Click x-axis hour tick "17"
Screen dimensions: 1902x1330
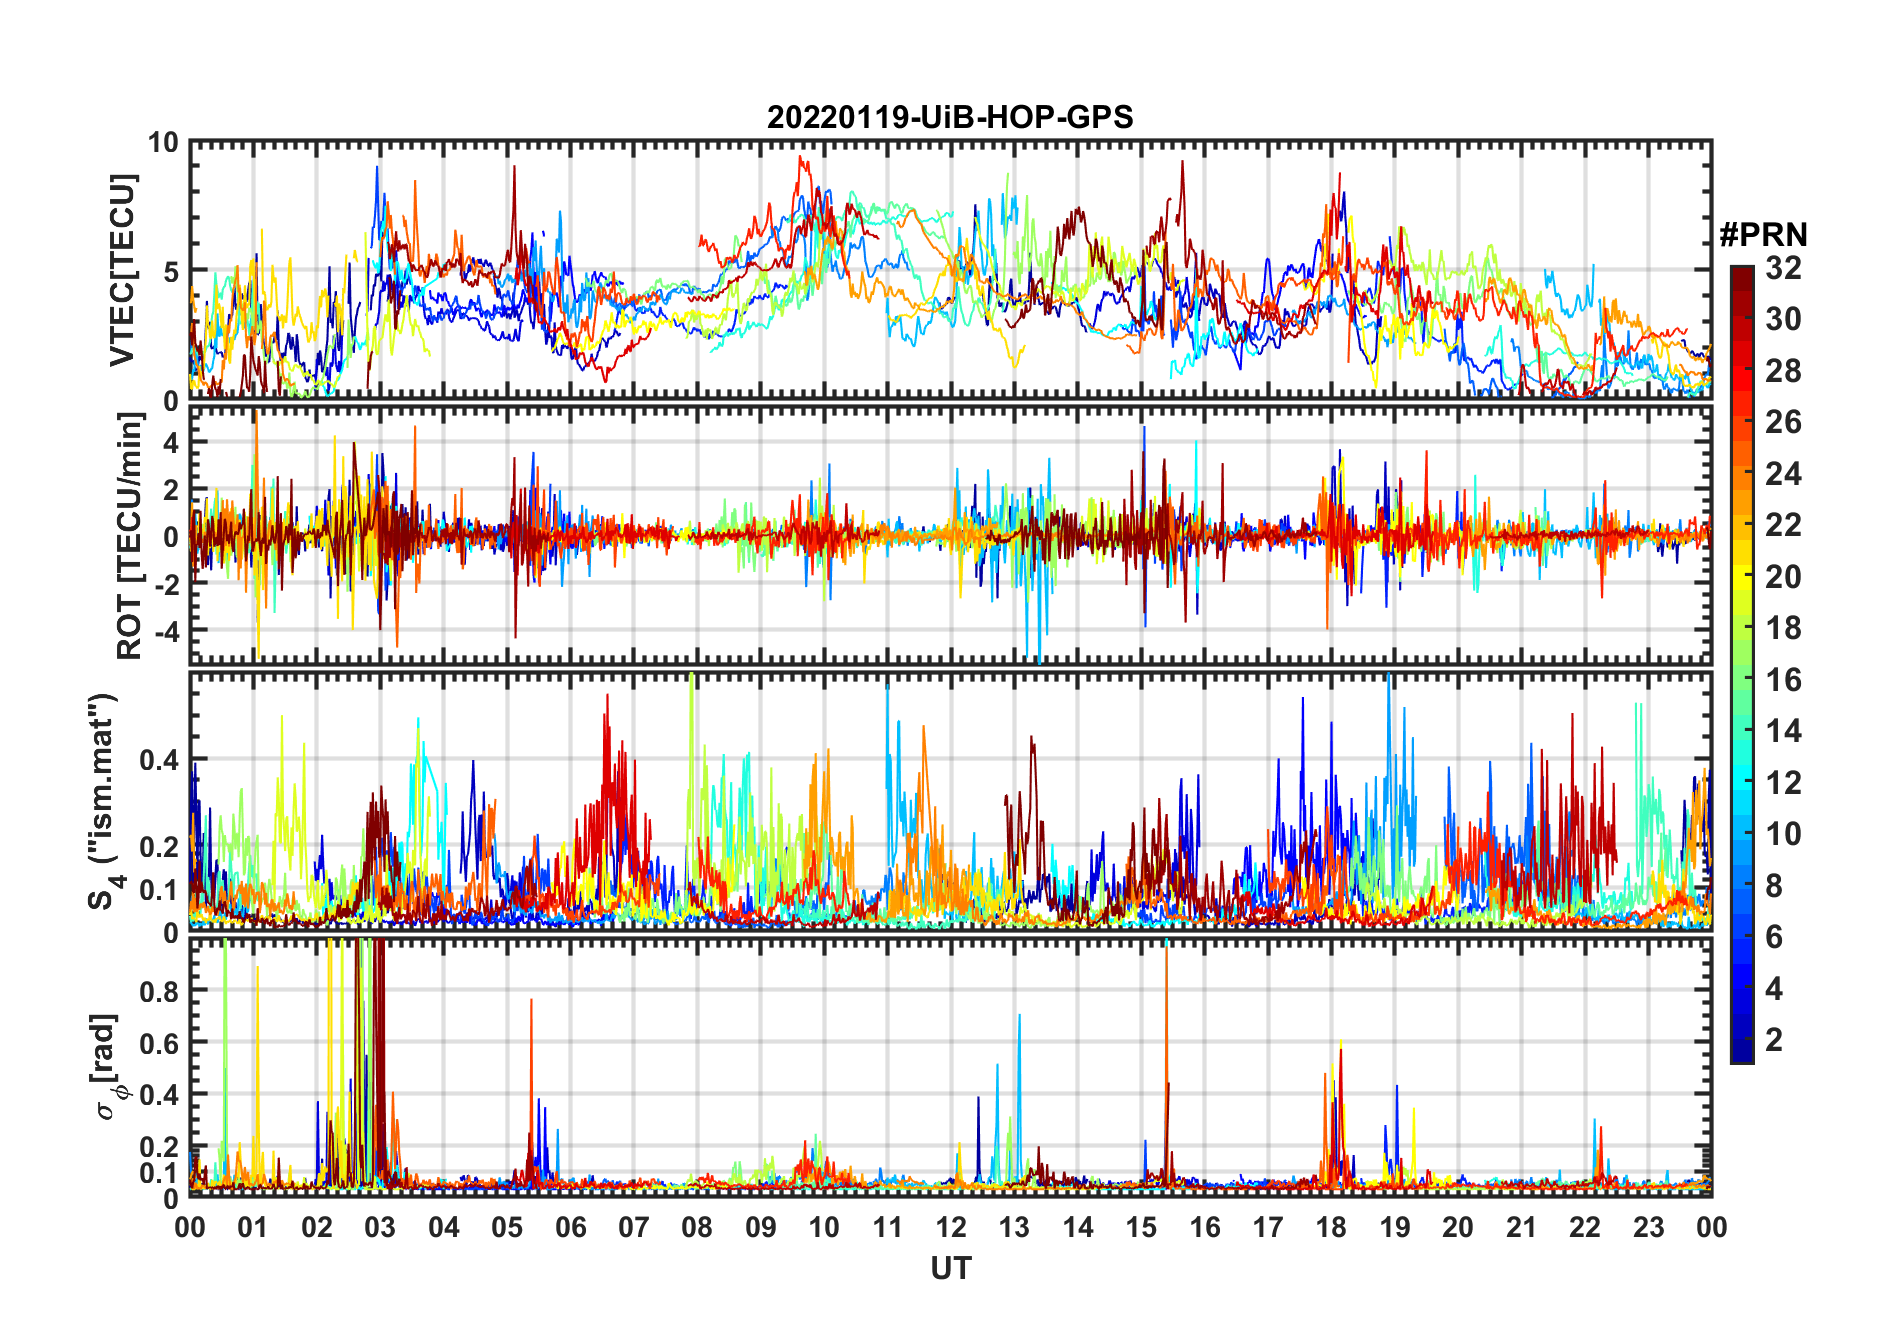pos(1268,1227)
